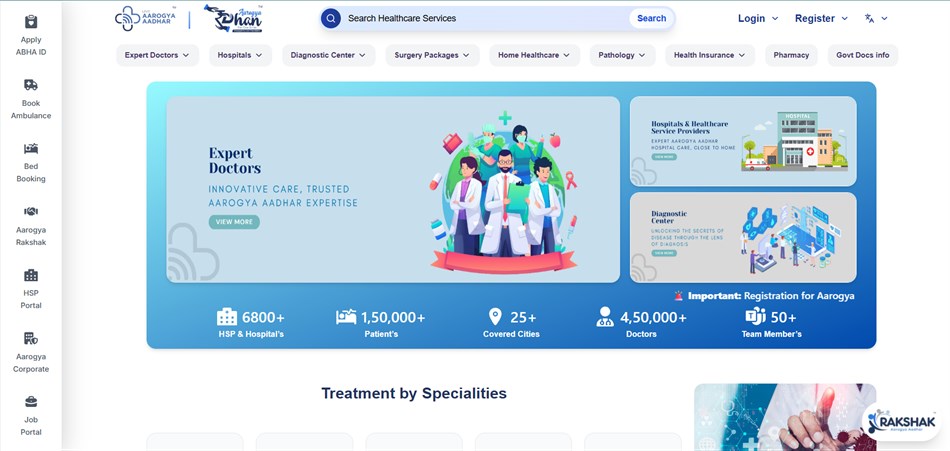Click the medical technology image beside Specialities
The height and width of the screenshot is (451, 950).
coord(785,417)
